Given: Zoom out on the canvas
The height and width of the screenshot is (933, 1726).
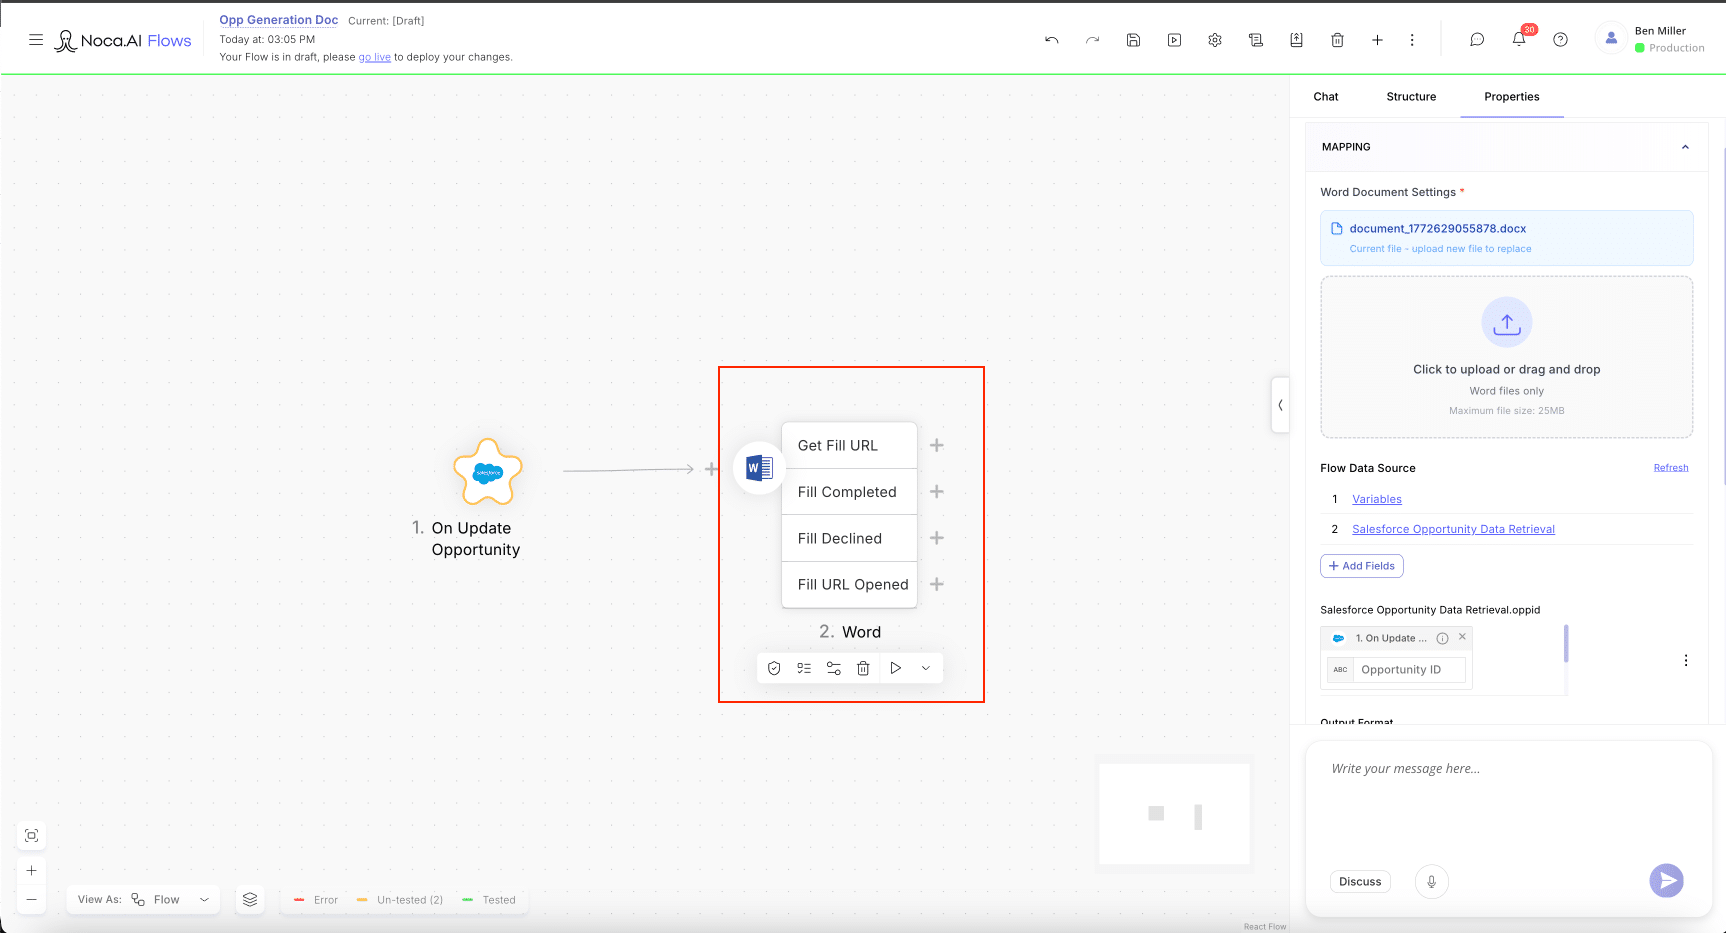Looking at the screenshot, I should point(32,900).
